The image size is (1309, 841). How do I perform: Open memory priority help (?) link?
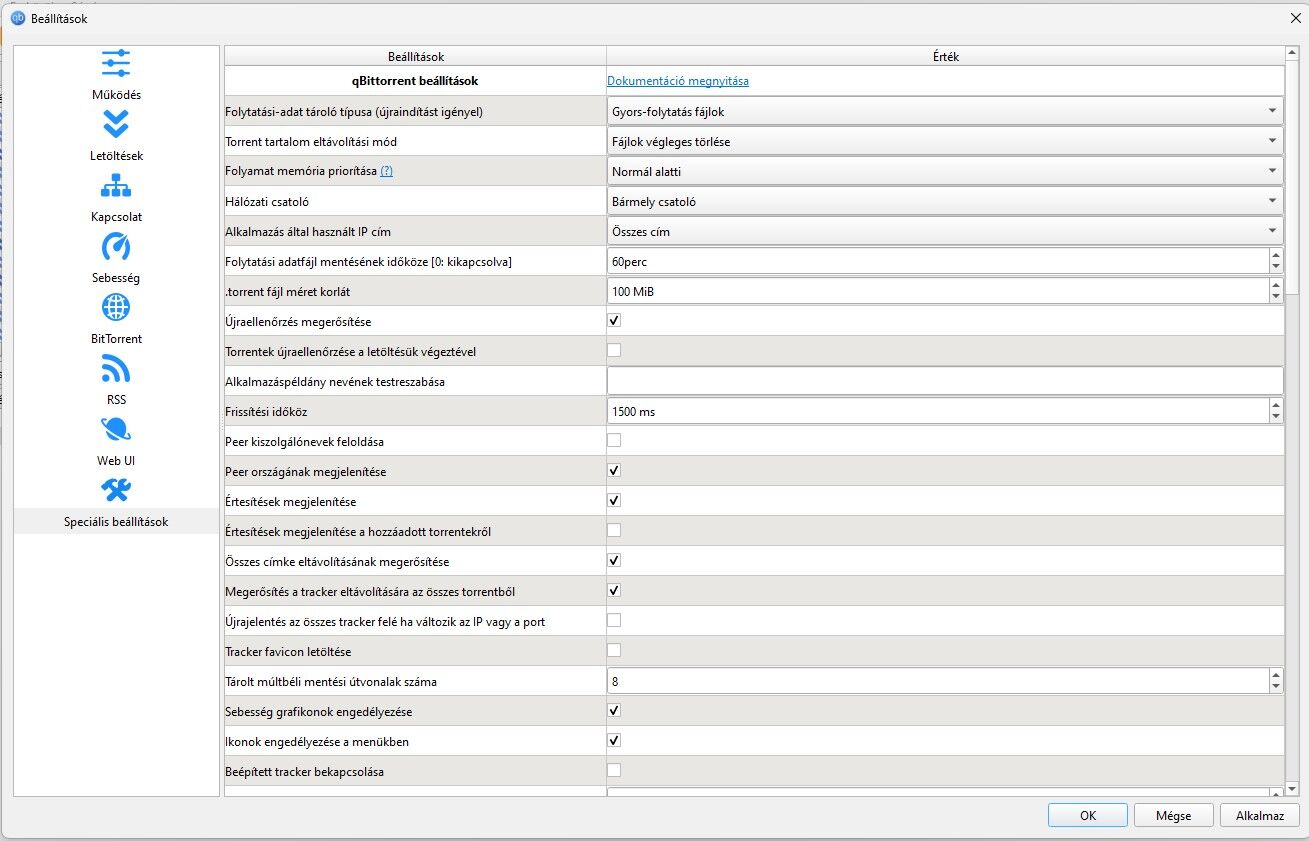click(x=386, y=171)
